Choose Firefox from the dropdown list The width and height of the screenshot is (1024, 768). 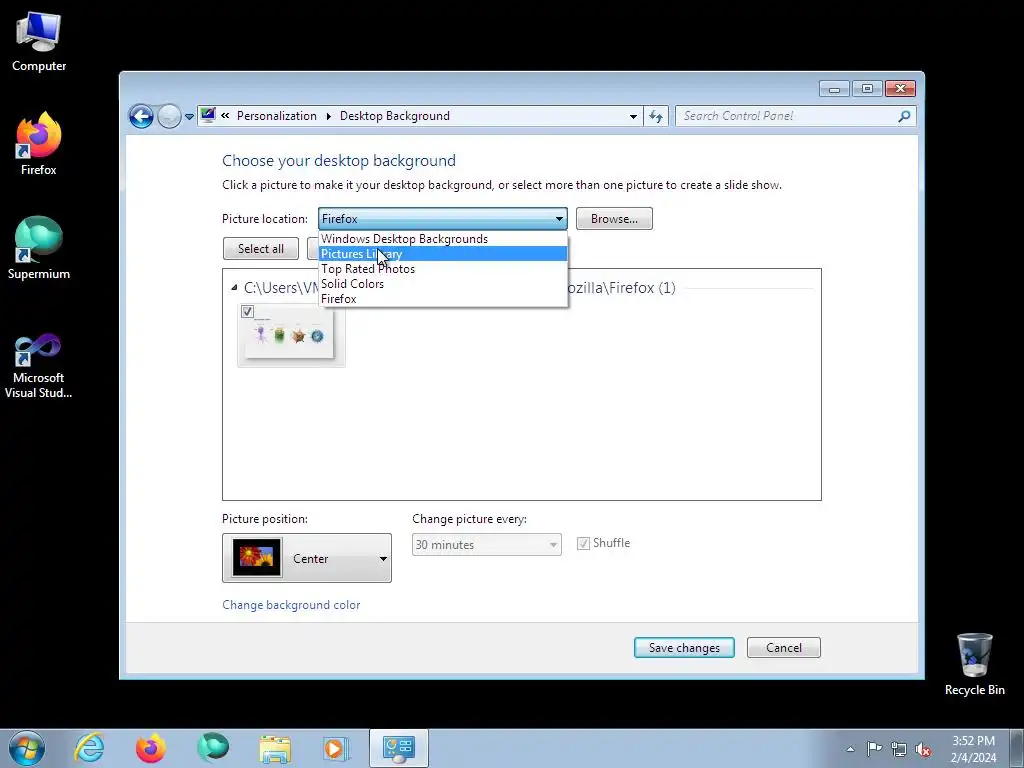coord(443,299)
